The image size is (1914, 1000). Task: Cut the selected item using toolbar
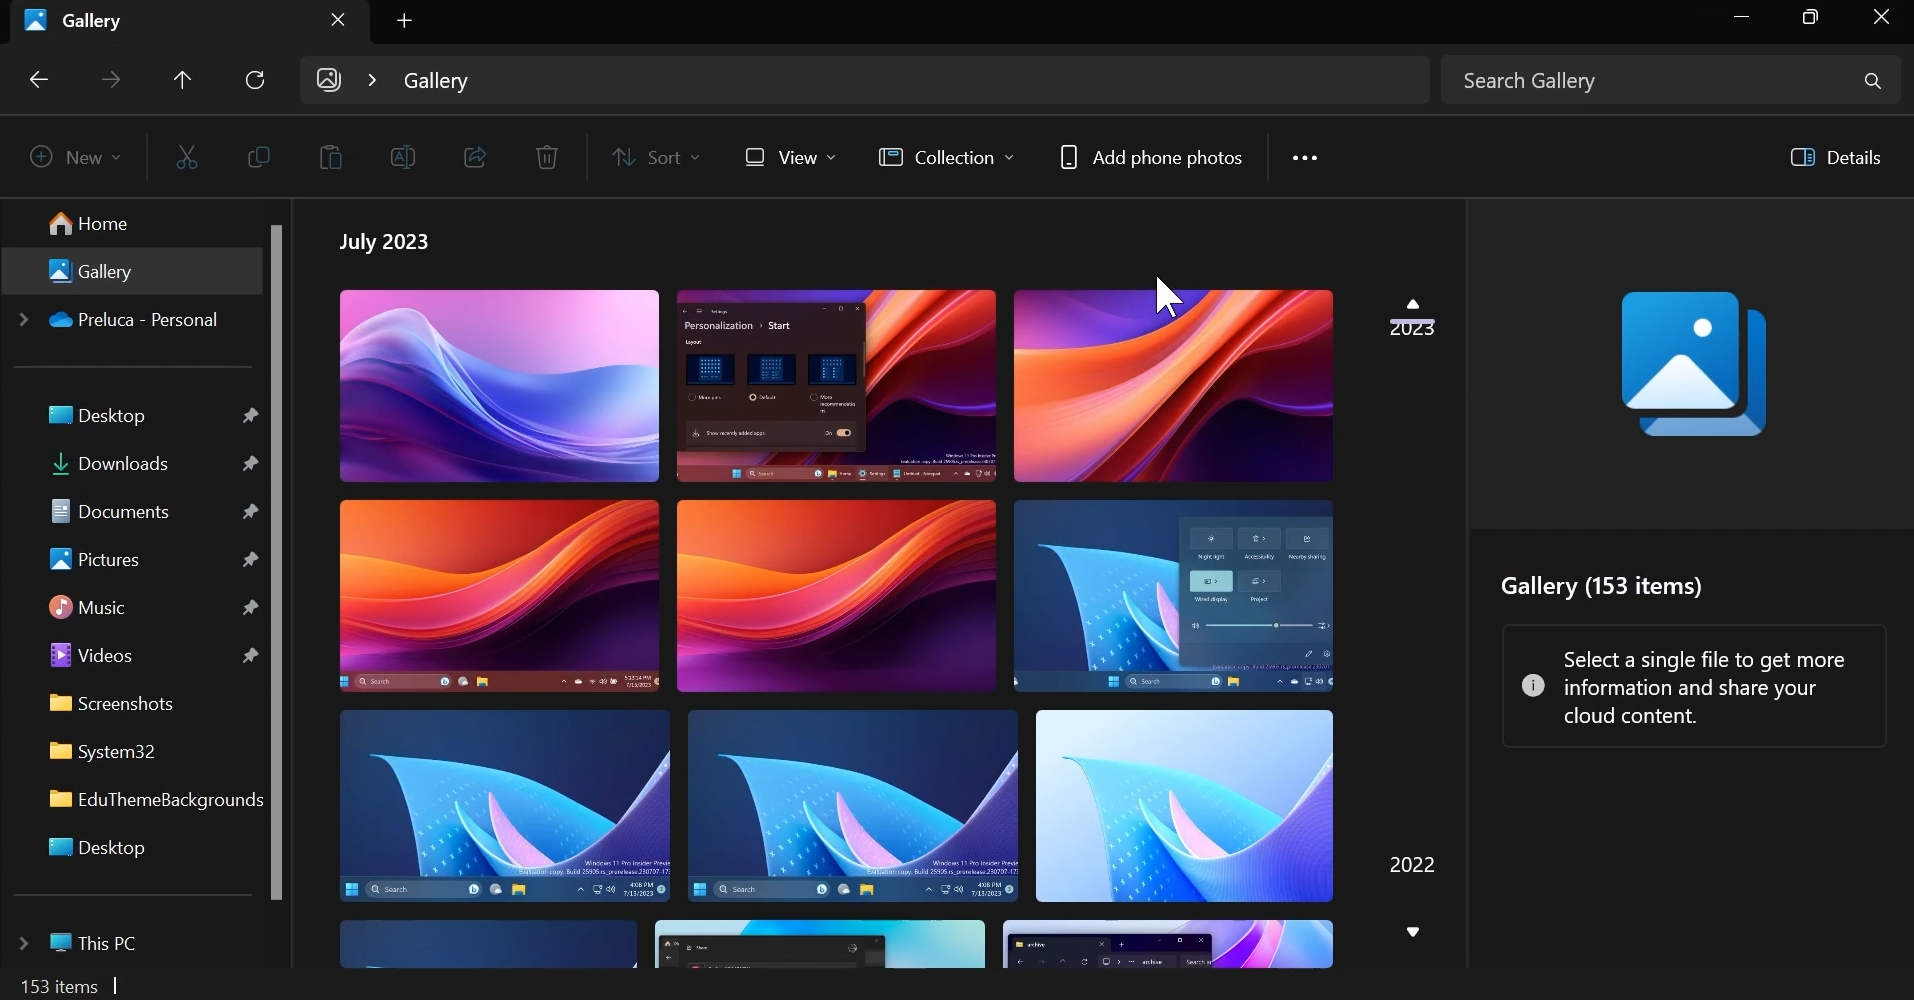[186, 157]
